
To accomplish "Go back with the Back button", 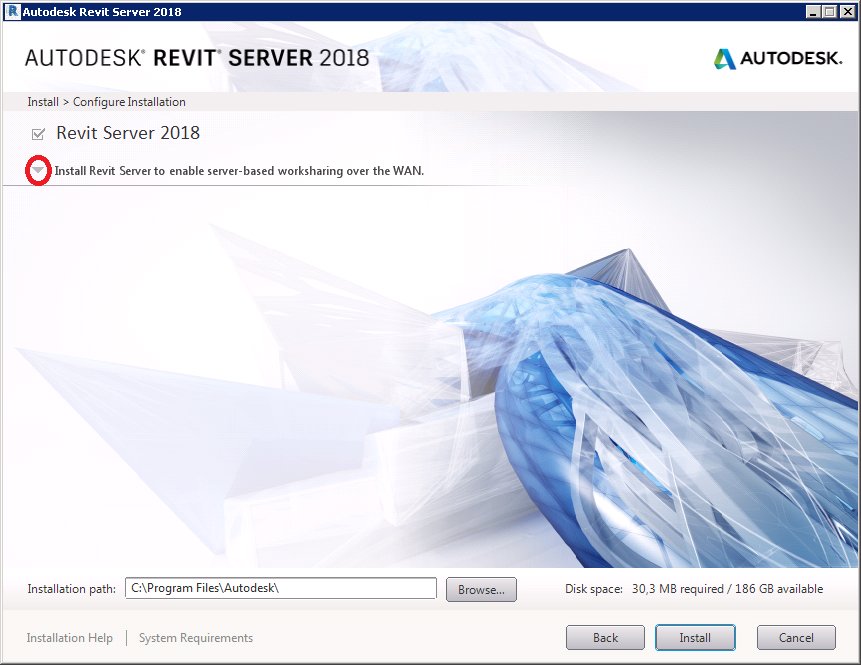I will coord(605,638).
